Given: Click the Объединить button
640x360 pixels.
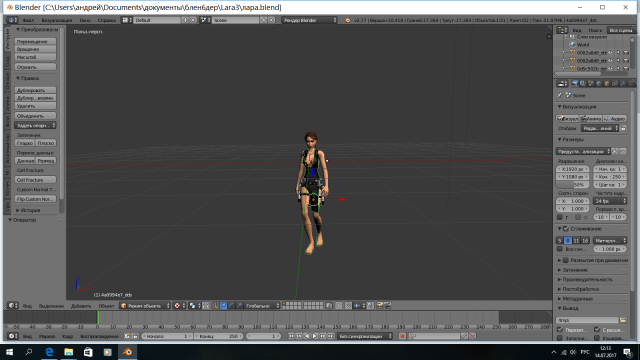Looking at the screenshot, I should [35, 116].
